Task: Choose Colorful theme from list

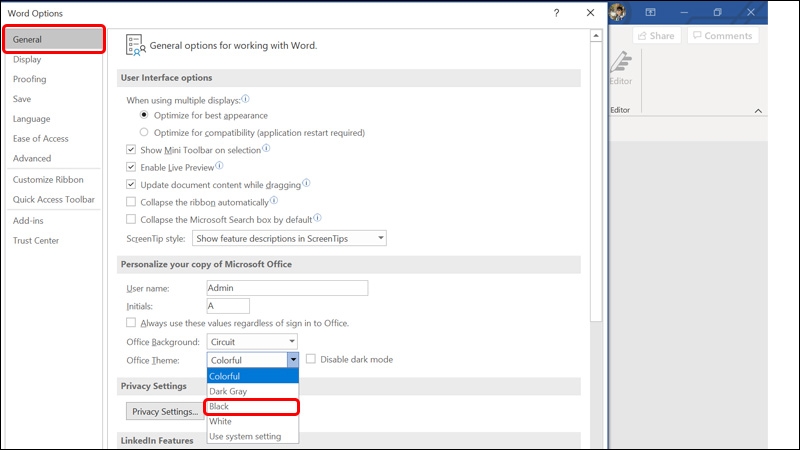Action: coord(253,376)
